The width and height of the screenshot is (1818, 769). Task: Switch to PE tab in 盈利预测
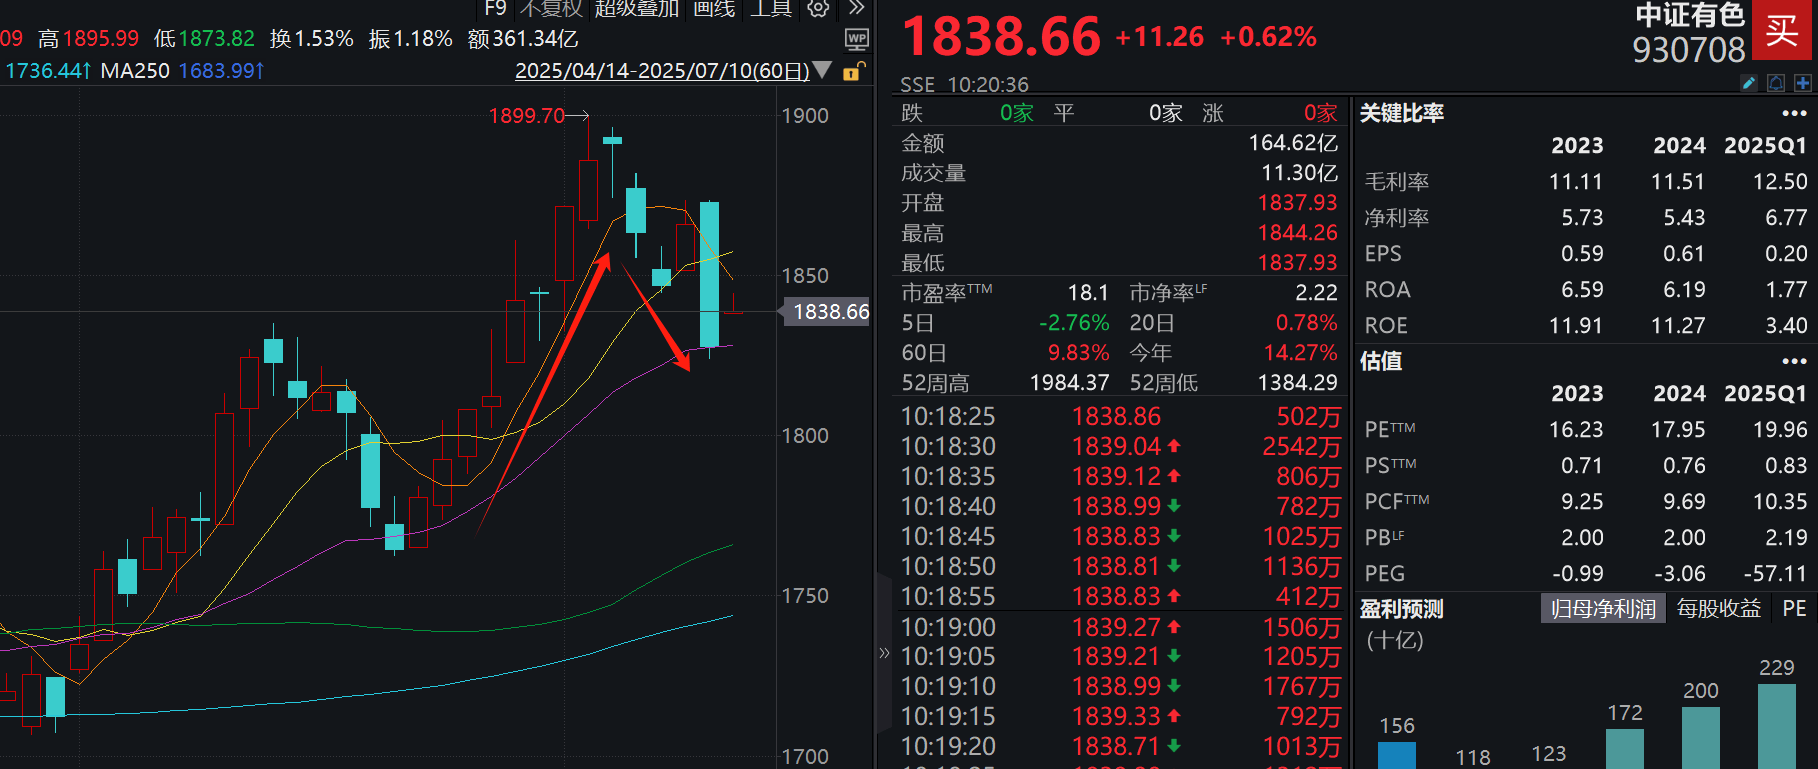click(x=1794, y=608)
